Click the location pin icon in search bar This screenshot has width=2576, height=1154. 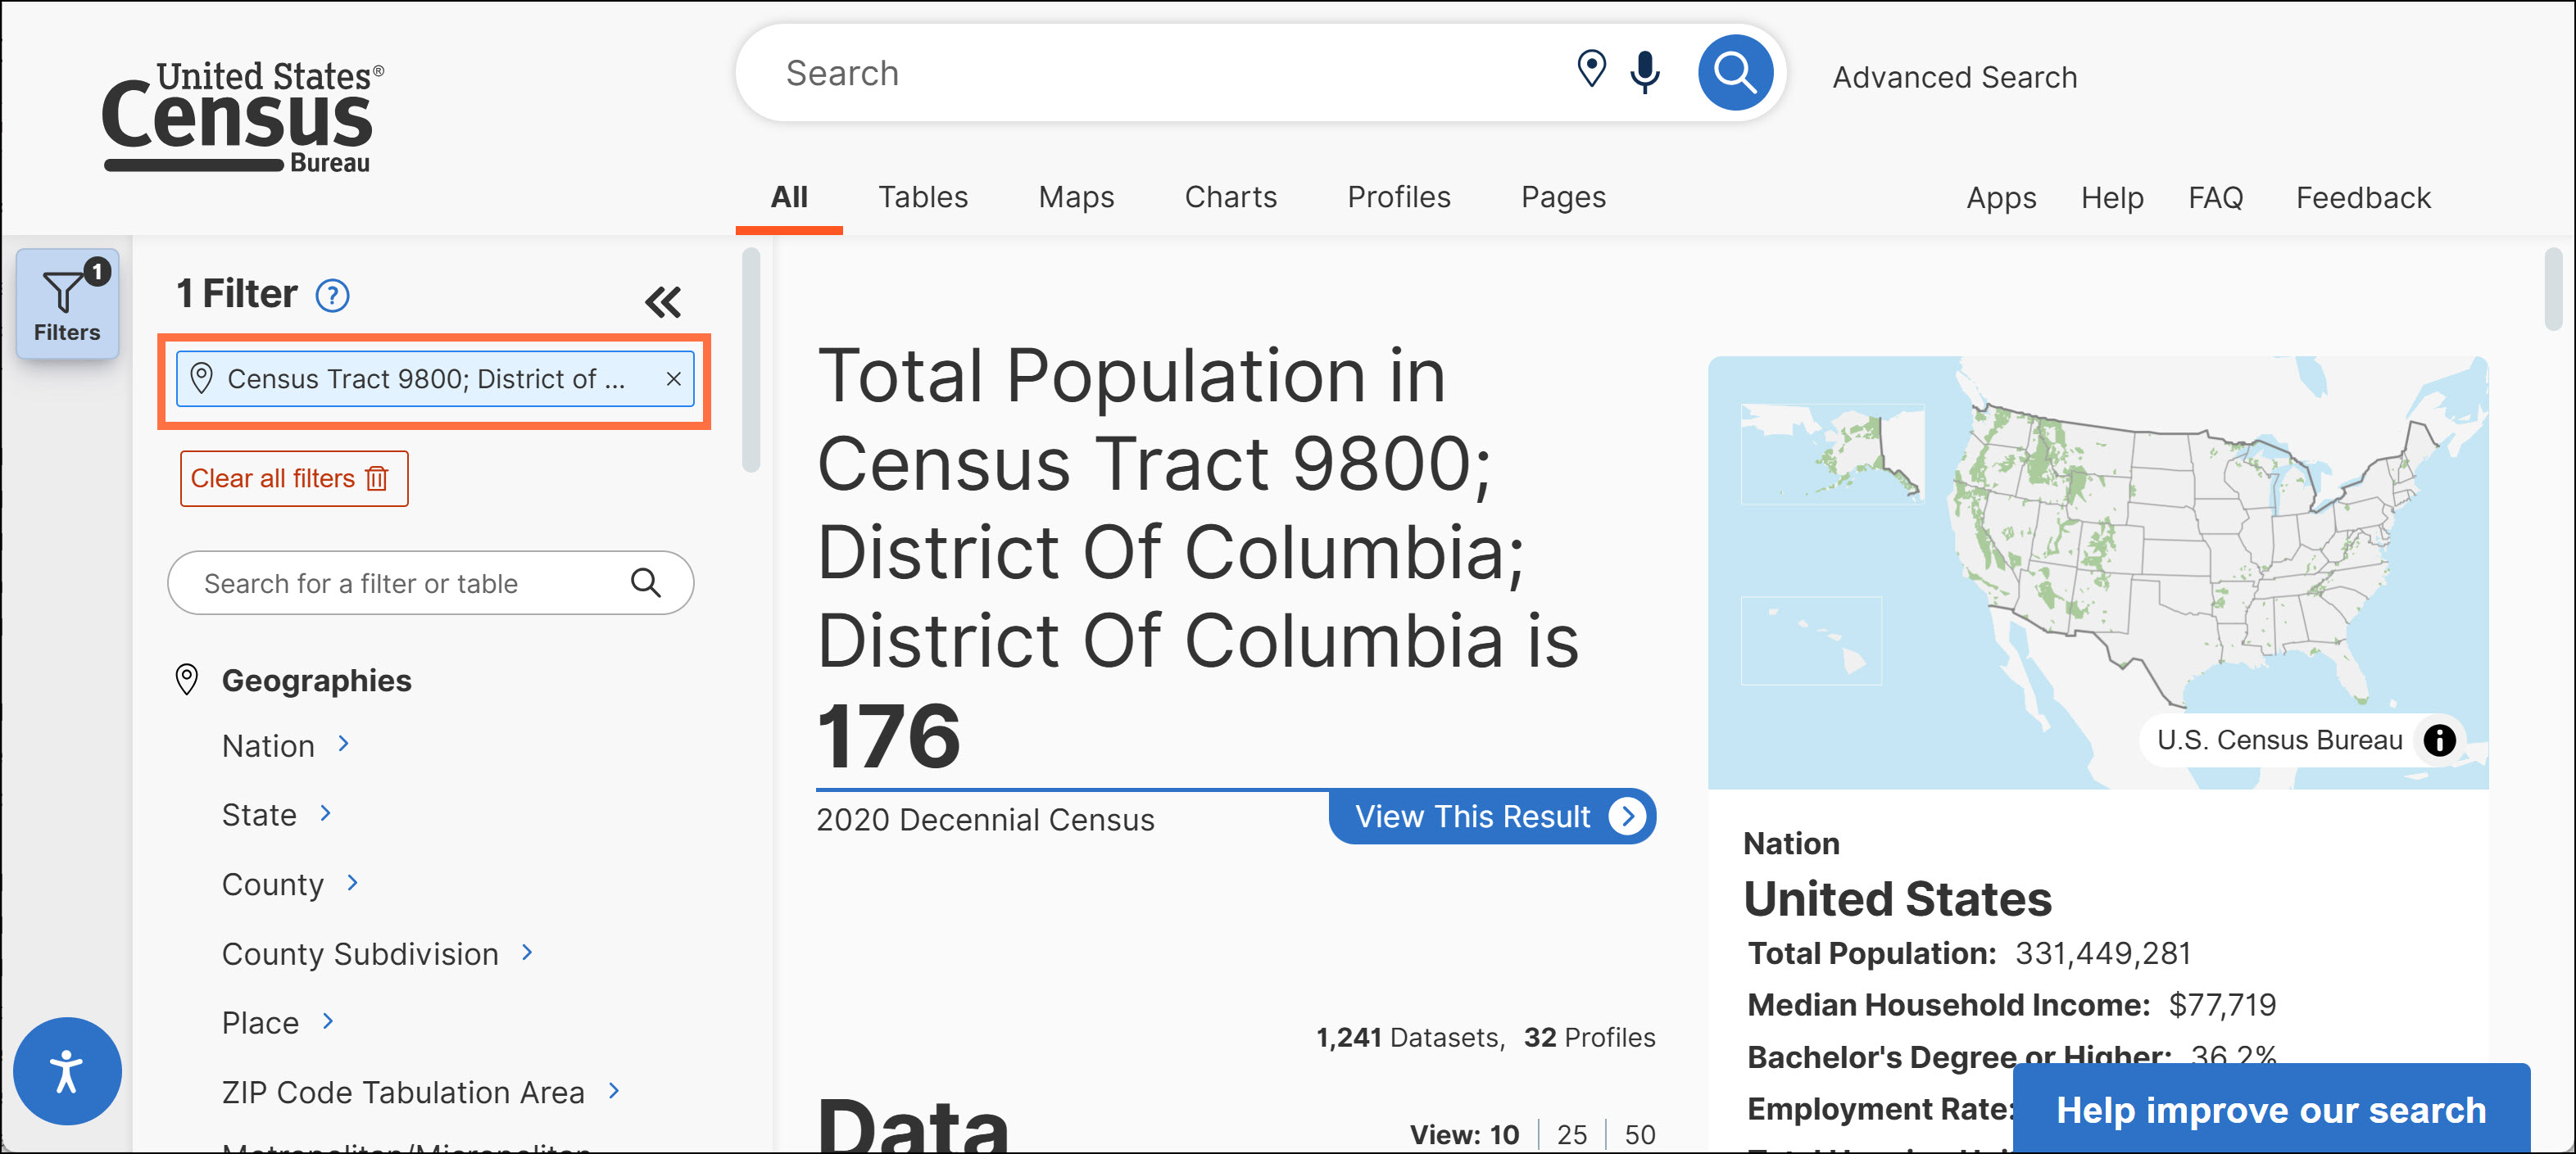1591,70
